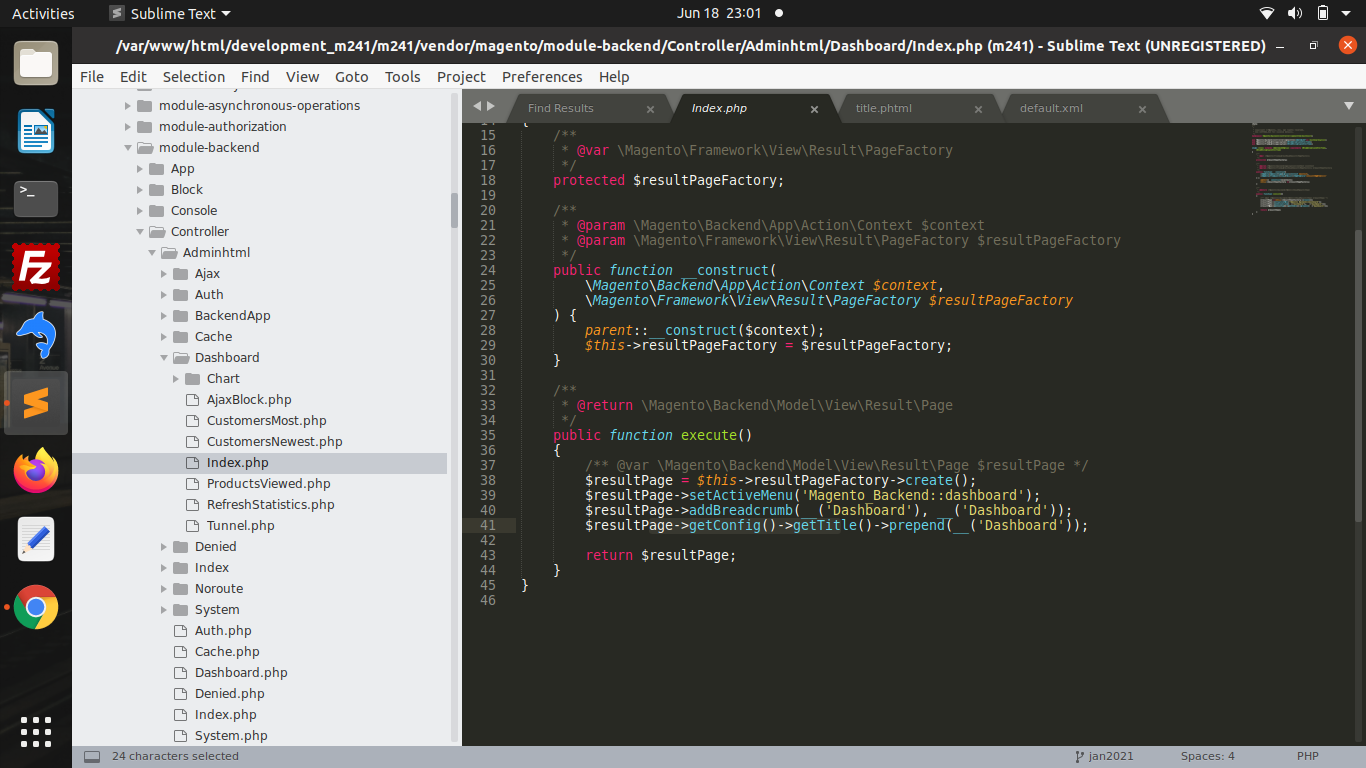The width and height of the screenshot is (1366, 768).
Task: Expand the Noroute folder
Action: click(x=164, y=589)
